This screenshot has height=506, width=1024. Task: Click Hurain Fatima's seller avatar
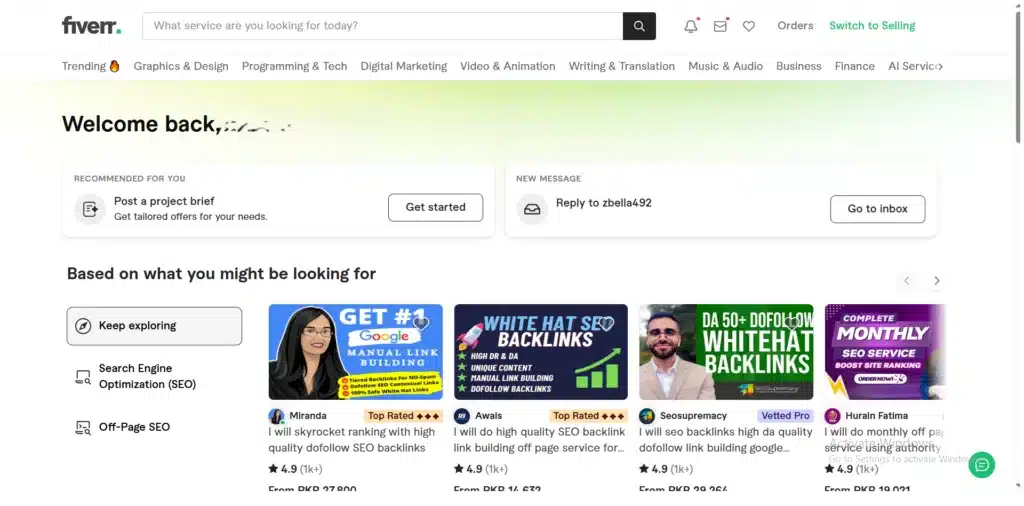pos(833,416)
